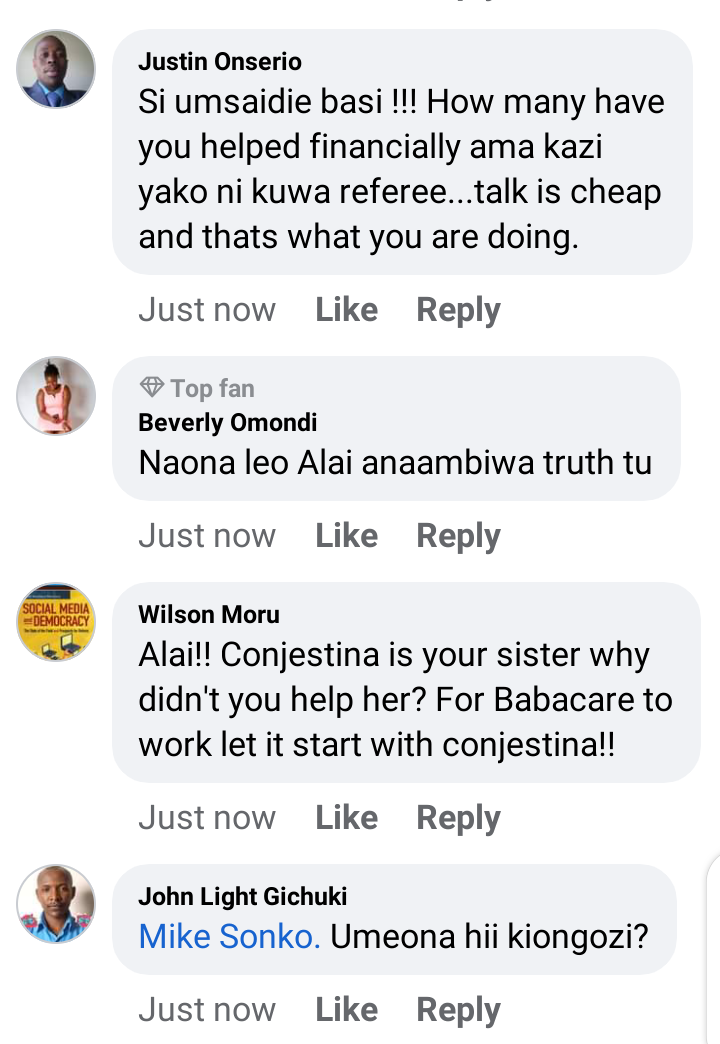This screenshot has width=720, height=1044.
Task: Reply to Justin Onserio's comment
Action: [x=458, y=311]
